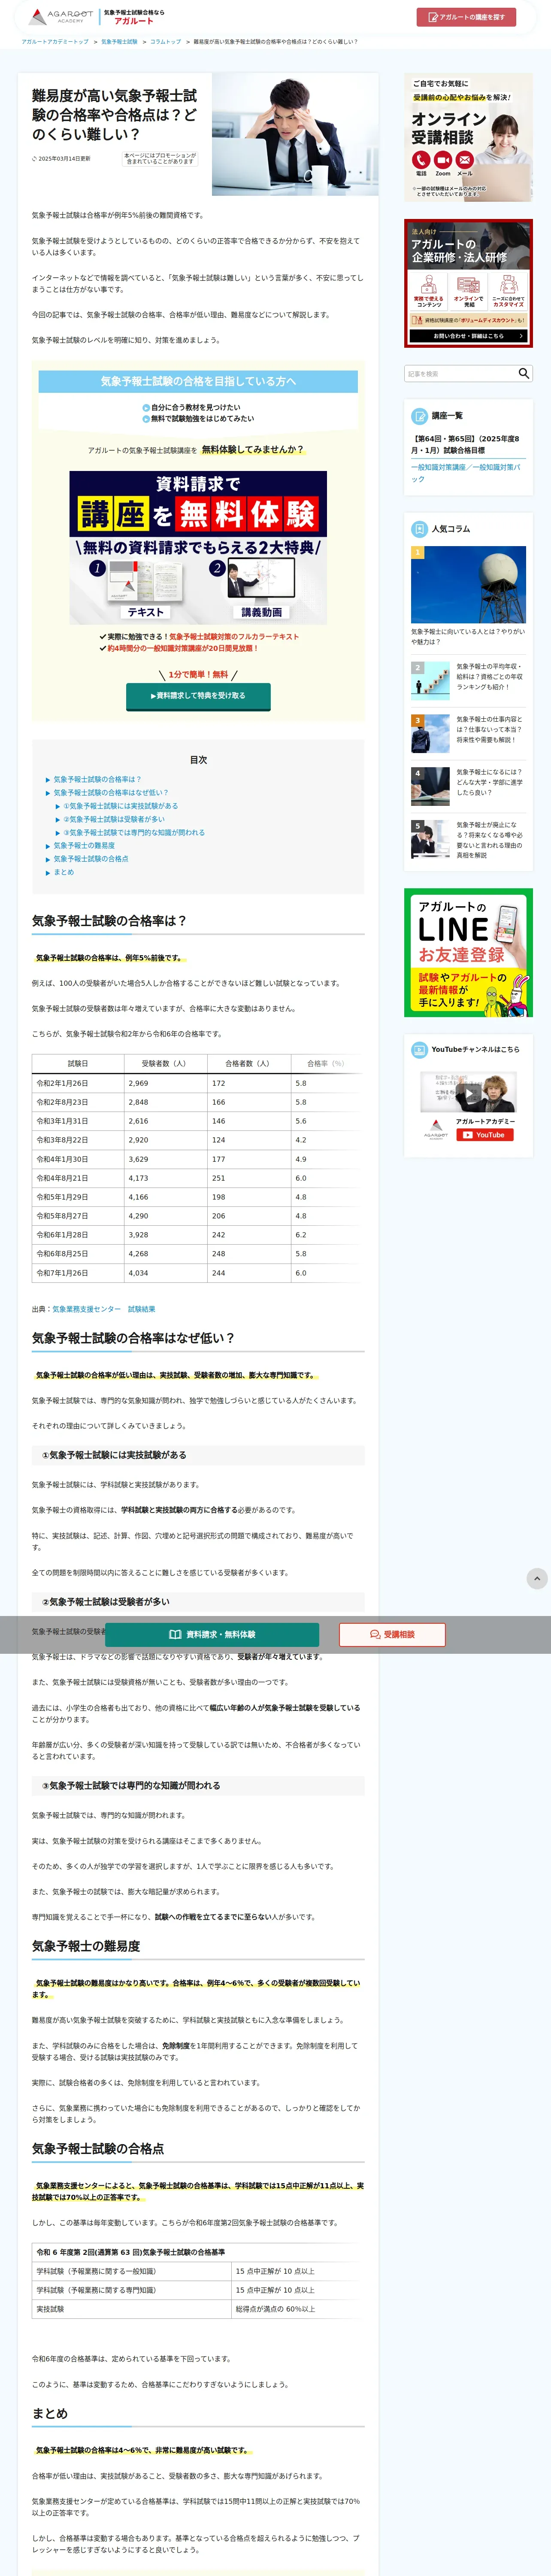
Task: Select the 4,290 applicants table cell
Action: (166, 1216)
